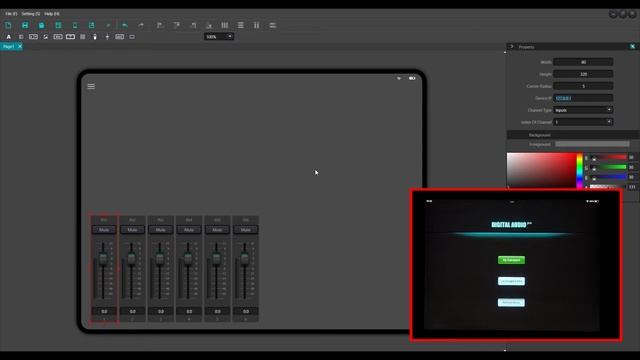Image resolution: width=640 pixels, height=360 pixels.
Task: Open the Help menu
Action: pyautogui.click(x=52, y=14)
